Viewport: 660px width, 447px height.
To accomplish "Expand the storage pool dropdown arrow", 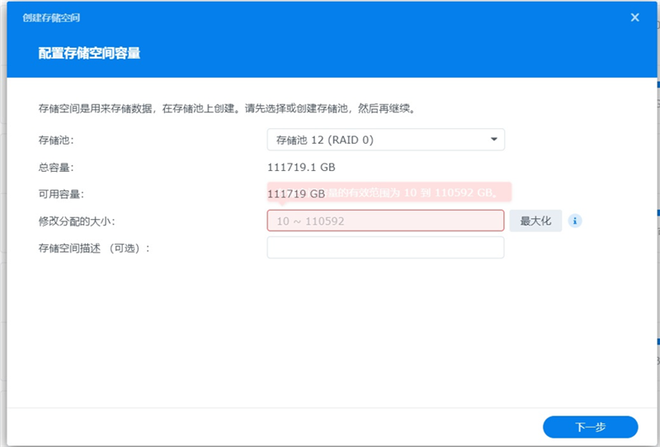I will click(493, 139).
